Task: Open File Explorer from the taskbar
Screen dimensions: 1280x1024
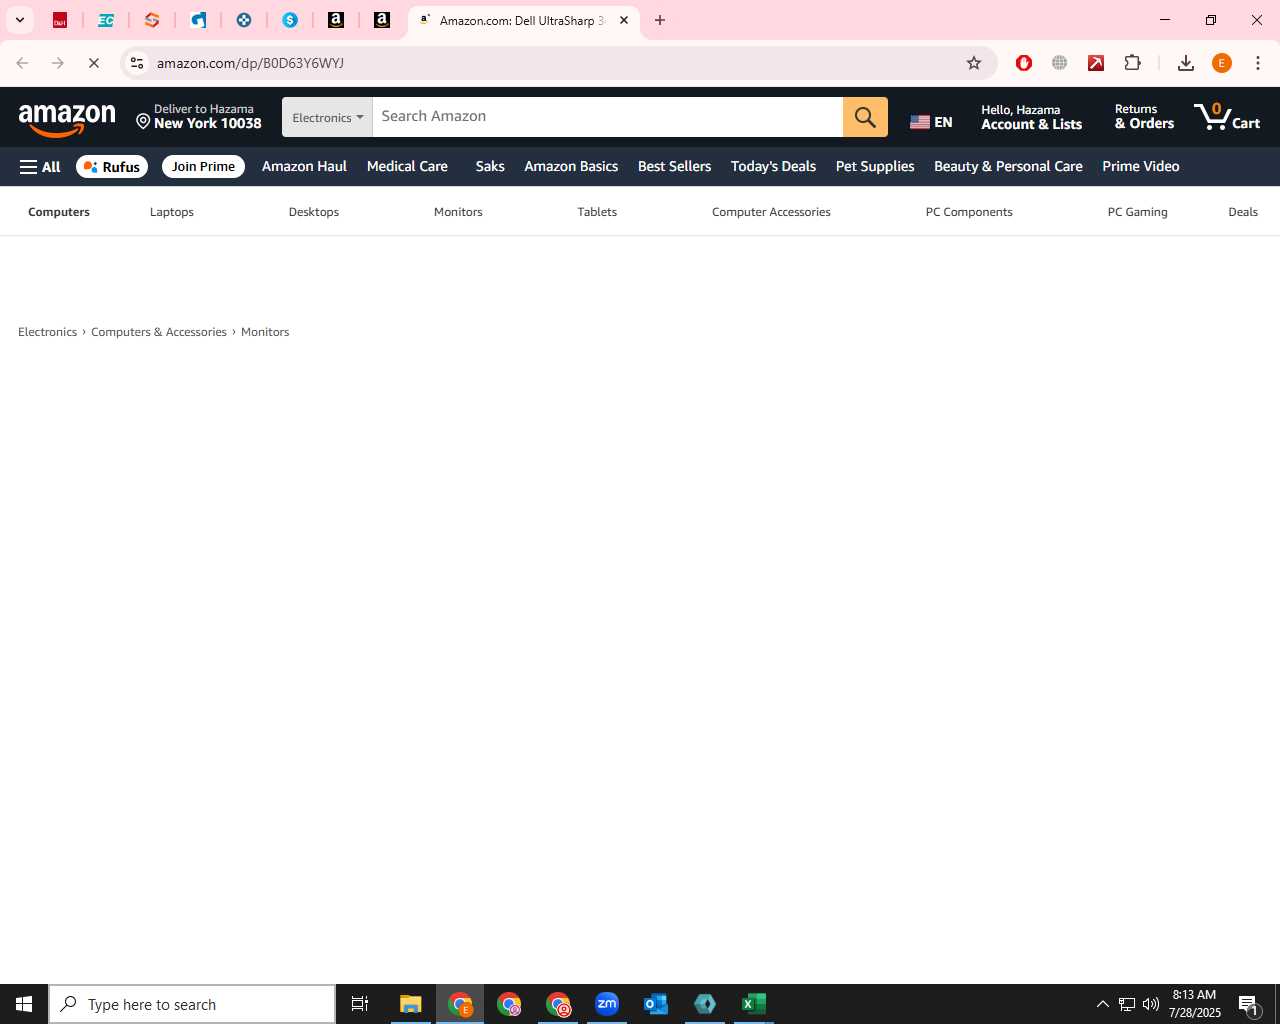Action: point(411,1004)
